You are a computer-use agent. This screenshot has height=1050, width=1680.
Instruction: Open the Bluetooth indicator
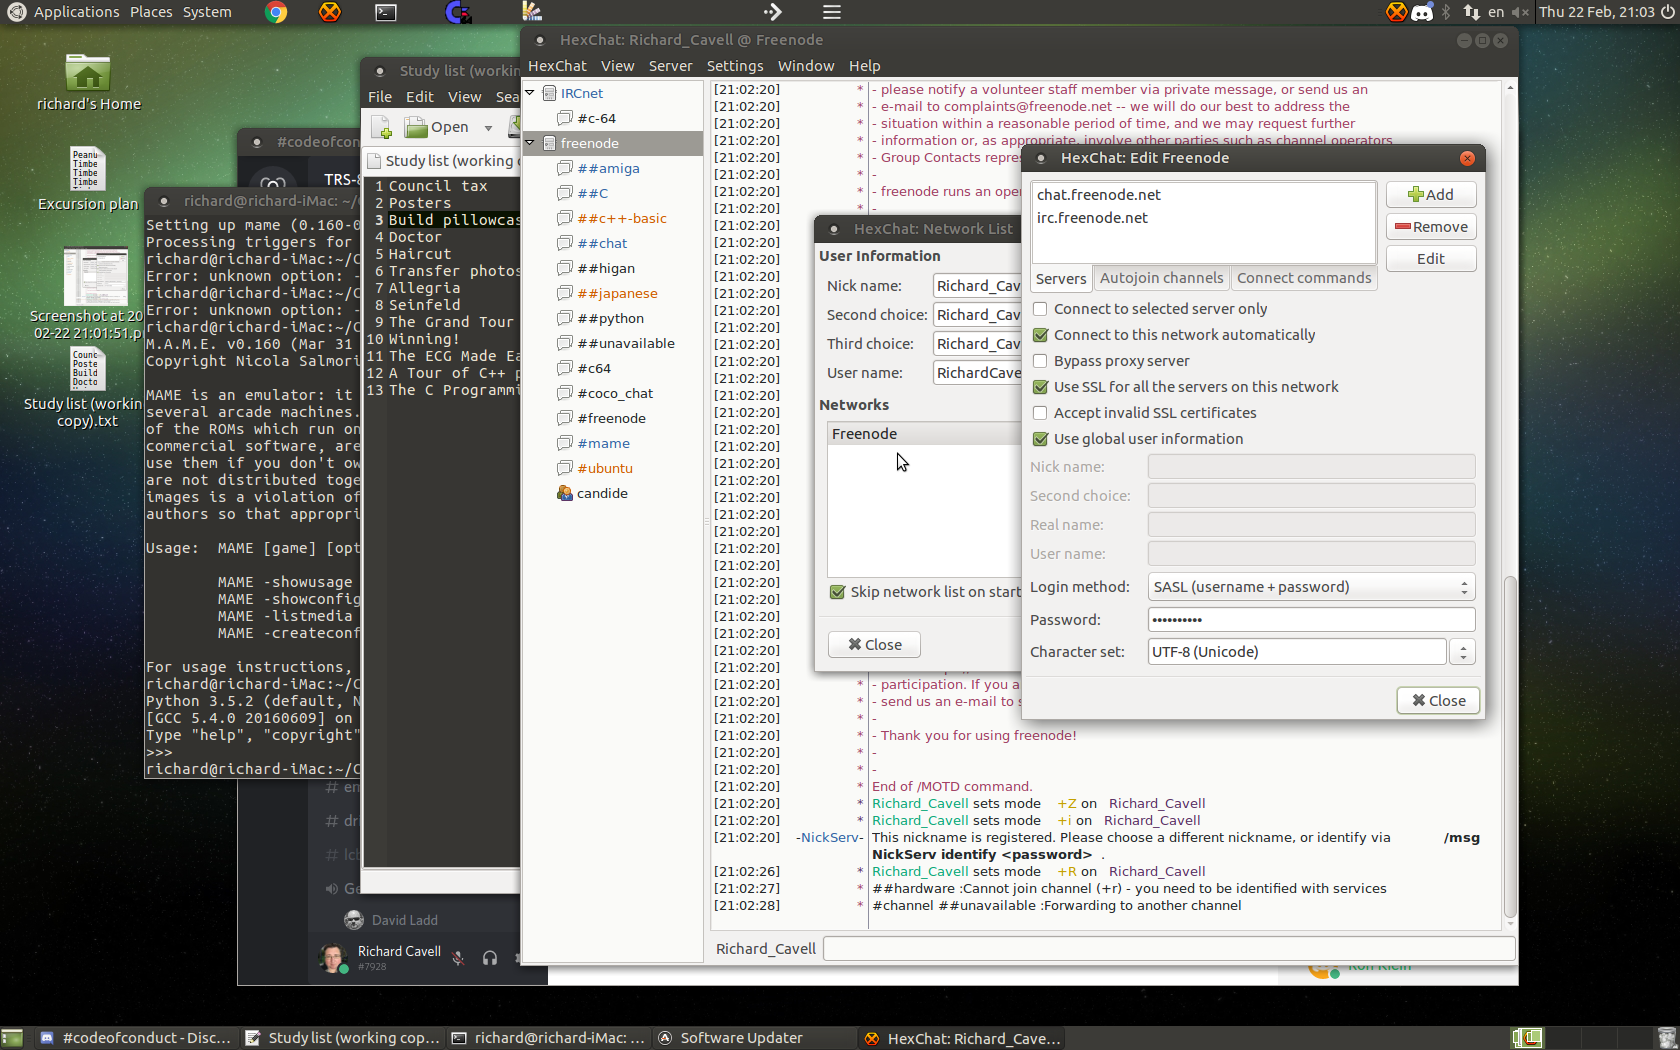[1446, 12]
